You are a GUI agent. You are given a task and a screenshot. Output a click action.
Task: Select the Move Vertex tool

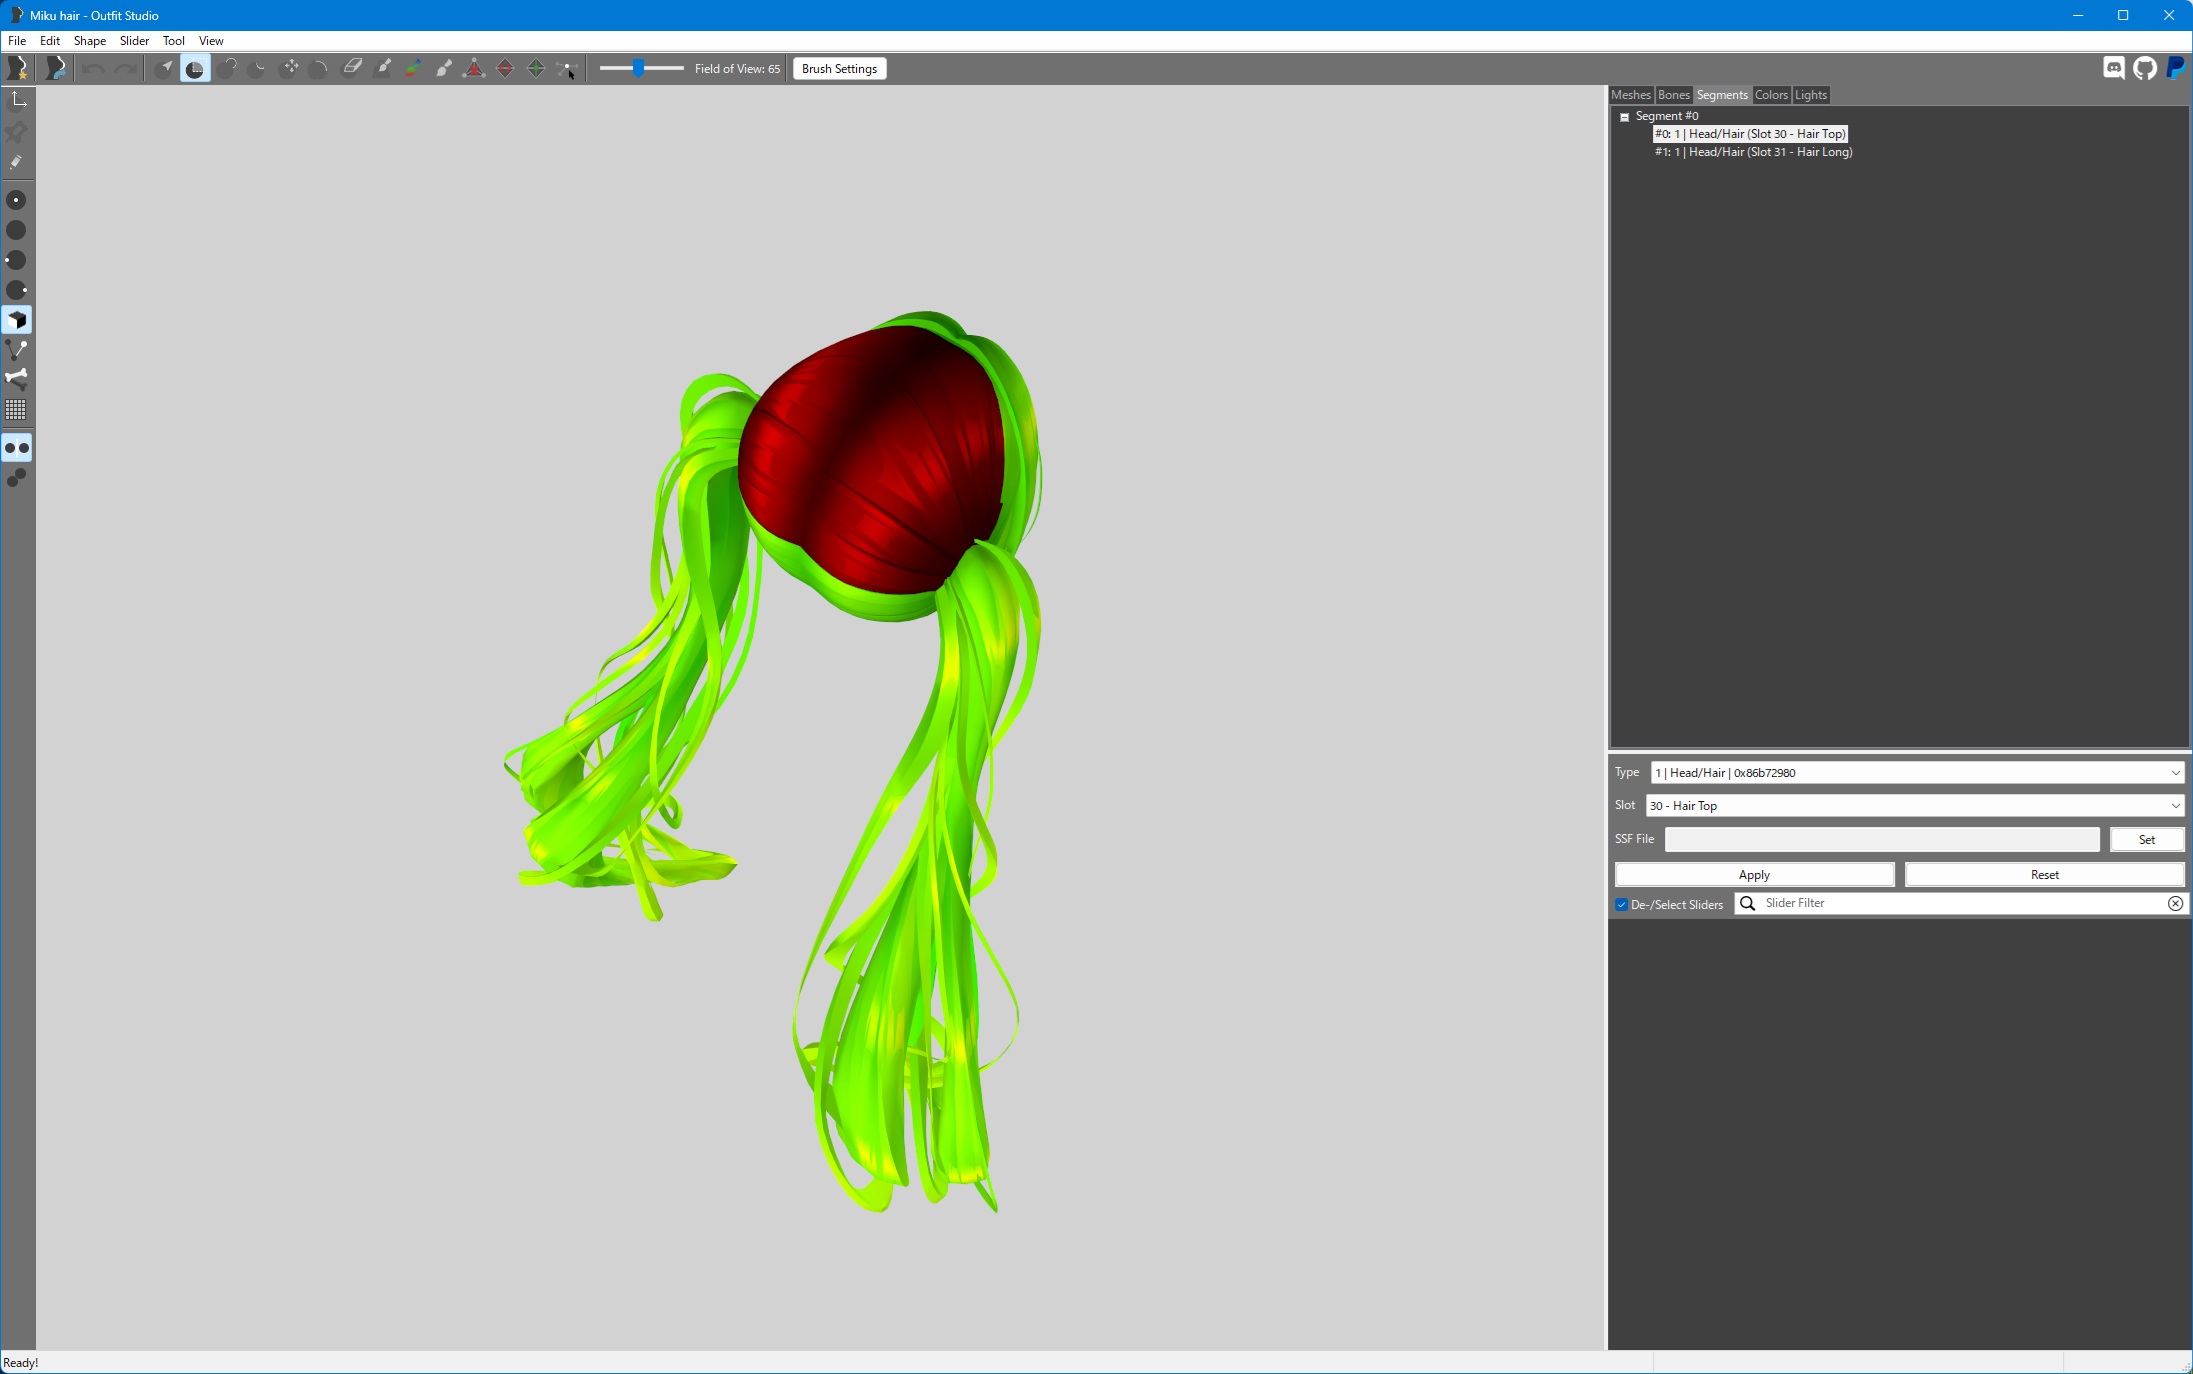566,68
